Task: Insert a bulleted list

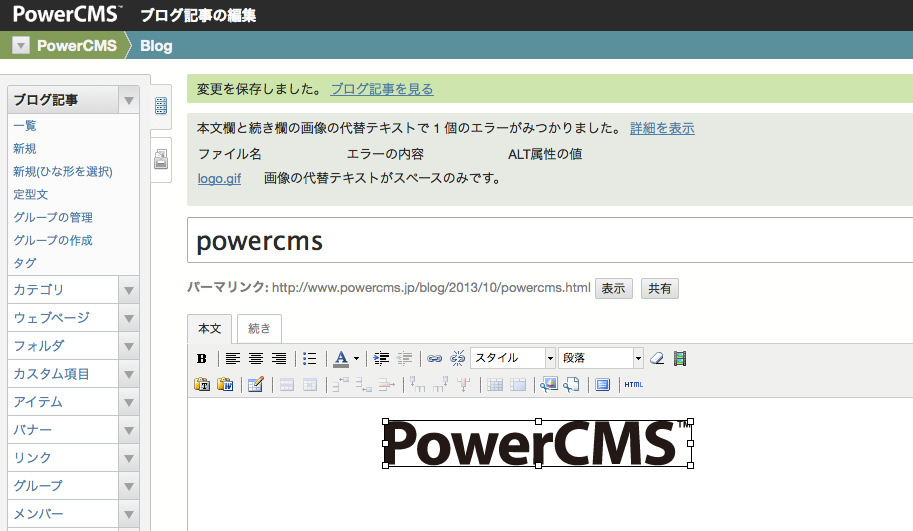Action: point(310,358)
